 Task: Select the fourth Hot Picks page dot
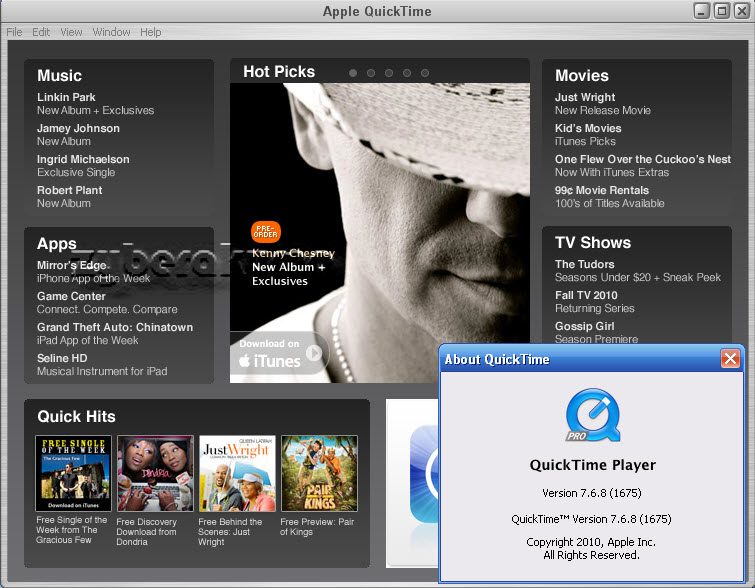[x=407, y=73]
